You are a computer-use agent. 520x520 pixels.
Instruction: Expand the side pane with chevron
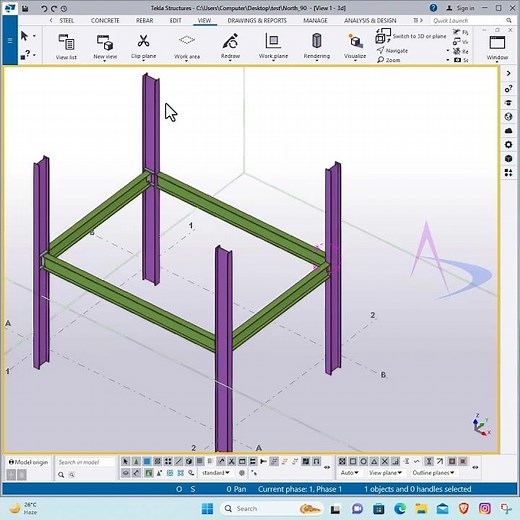click(x=508, y=73)
